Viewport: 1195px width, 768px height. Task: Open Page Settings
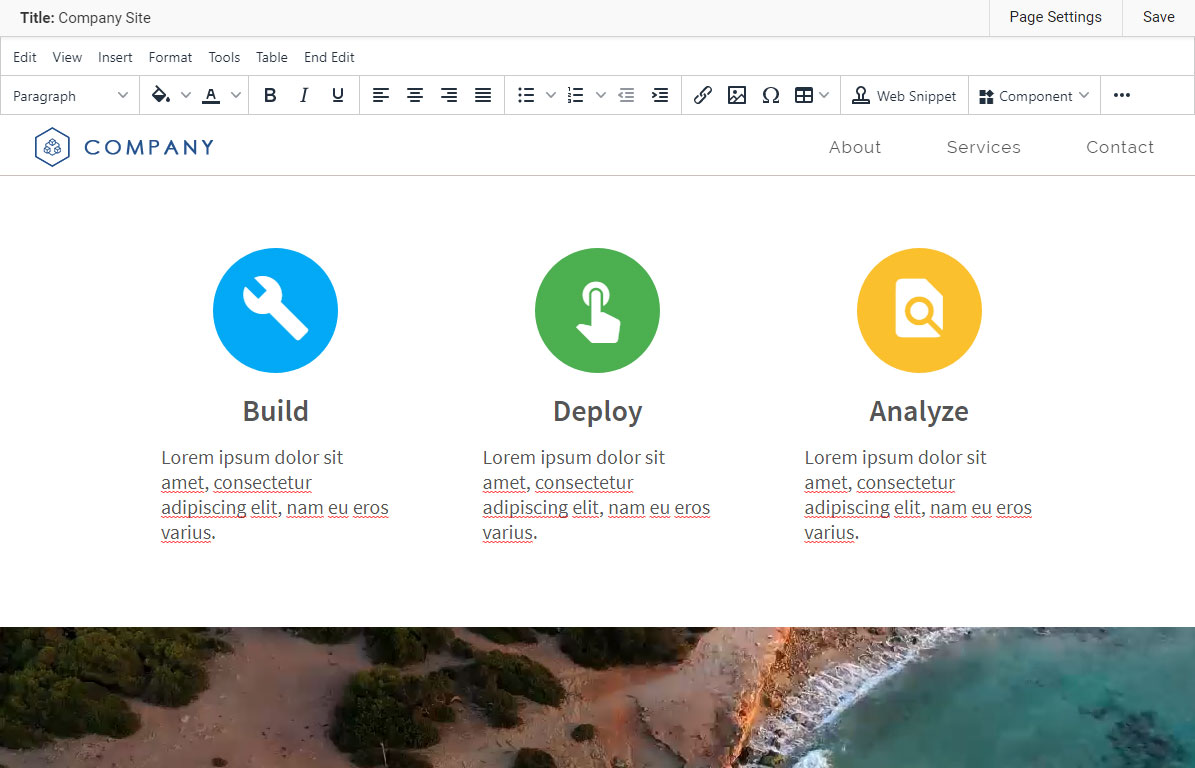coord(1055,17)
